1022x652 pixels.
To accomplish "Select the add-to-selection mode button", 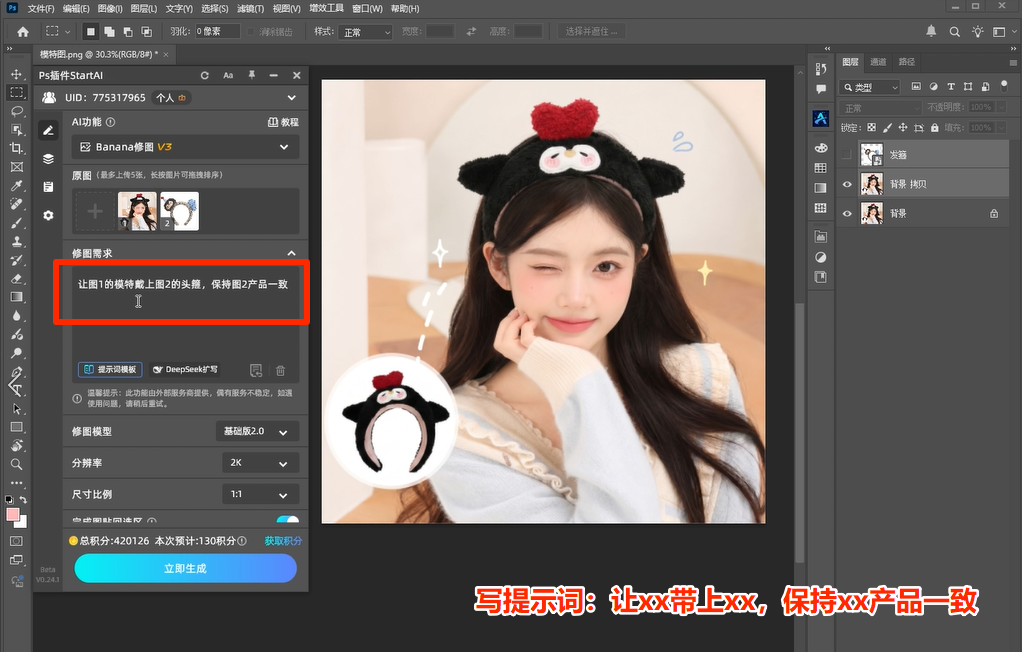I will tap(110, 31).
